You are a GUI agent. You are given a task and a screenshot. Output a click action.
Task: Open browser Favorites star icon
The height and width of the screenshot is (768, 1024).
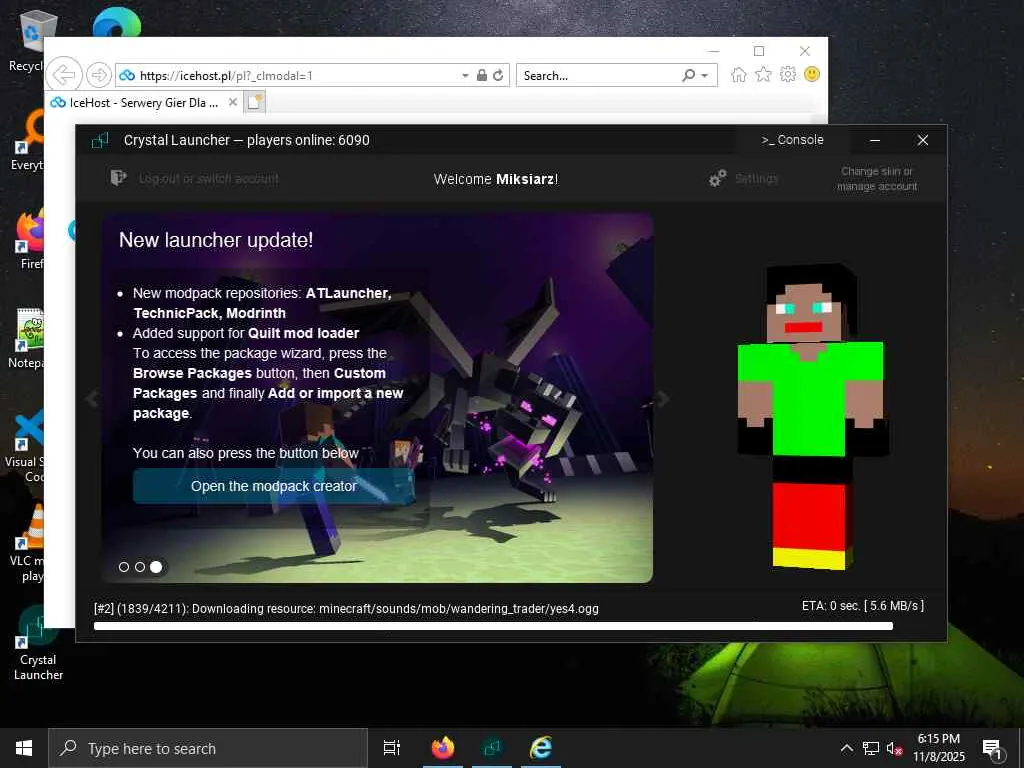763,74
